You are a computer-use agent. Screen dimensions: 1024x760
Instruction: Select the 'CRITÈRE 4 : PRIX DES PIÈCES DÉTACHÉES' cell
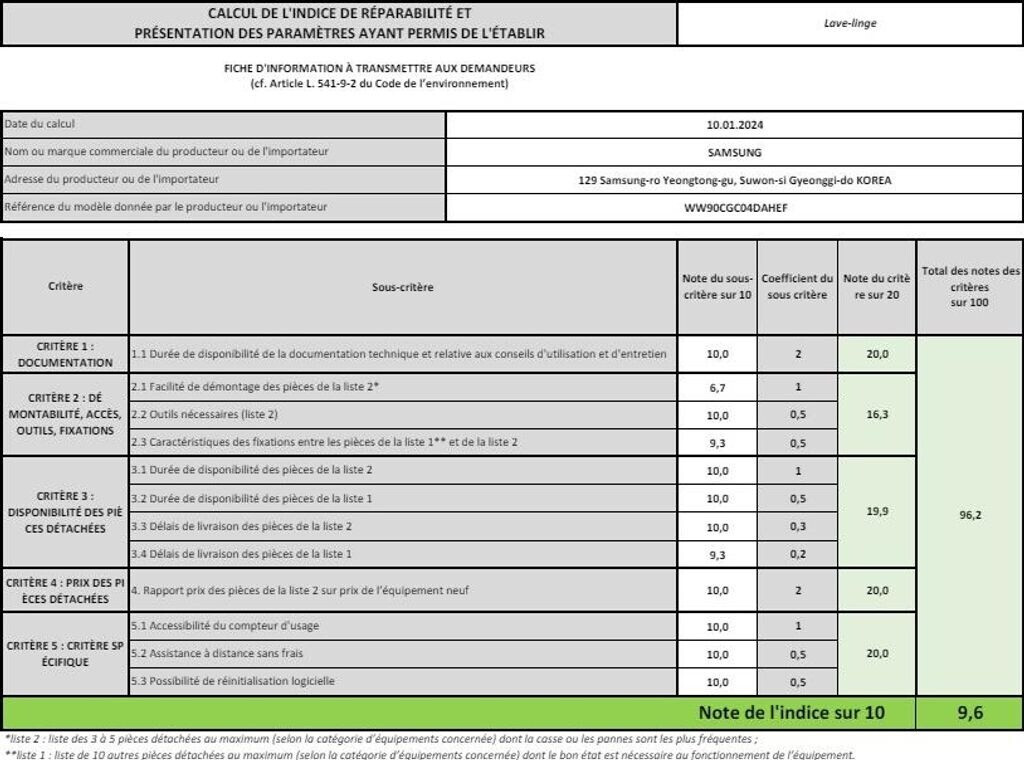click(x=65, y=590)
